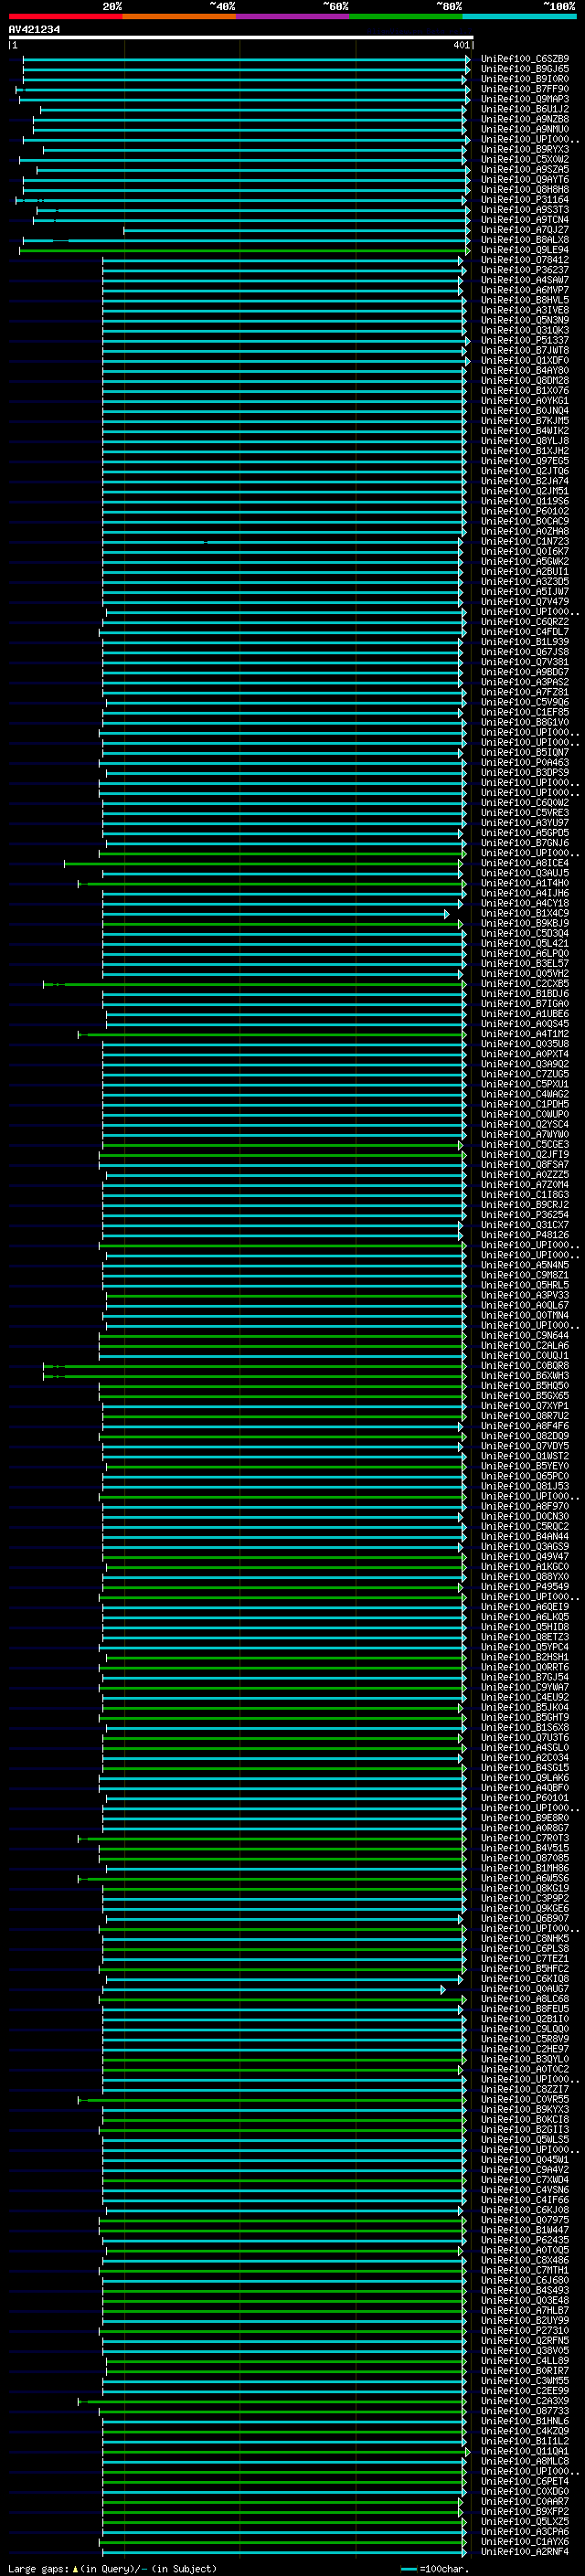Select hit label UniRef100_Q8H8H8
Screen dimensions: 585x2576
click(525, 190)
